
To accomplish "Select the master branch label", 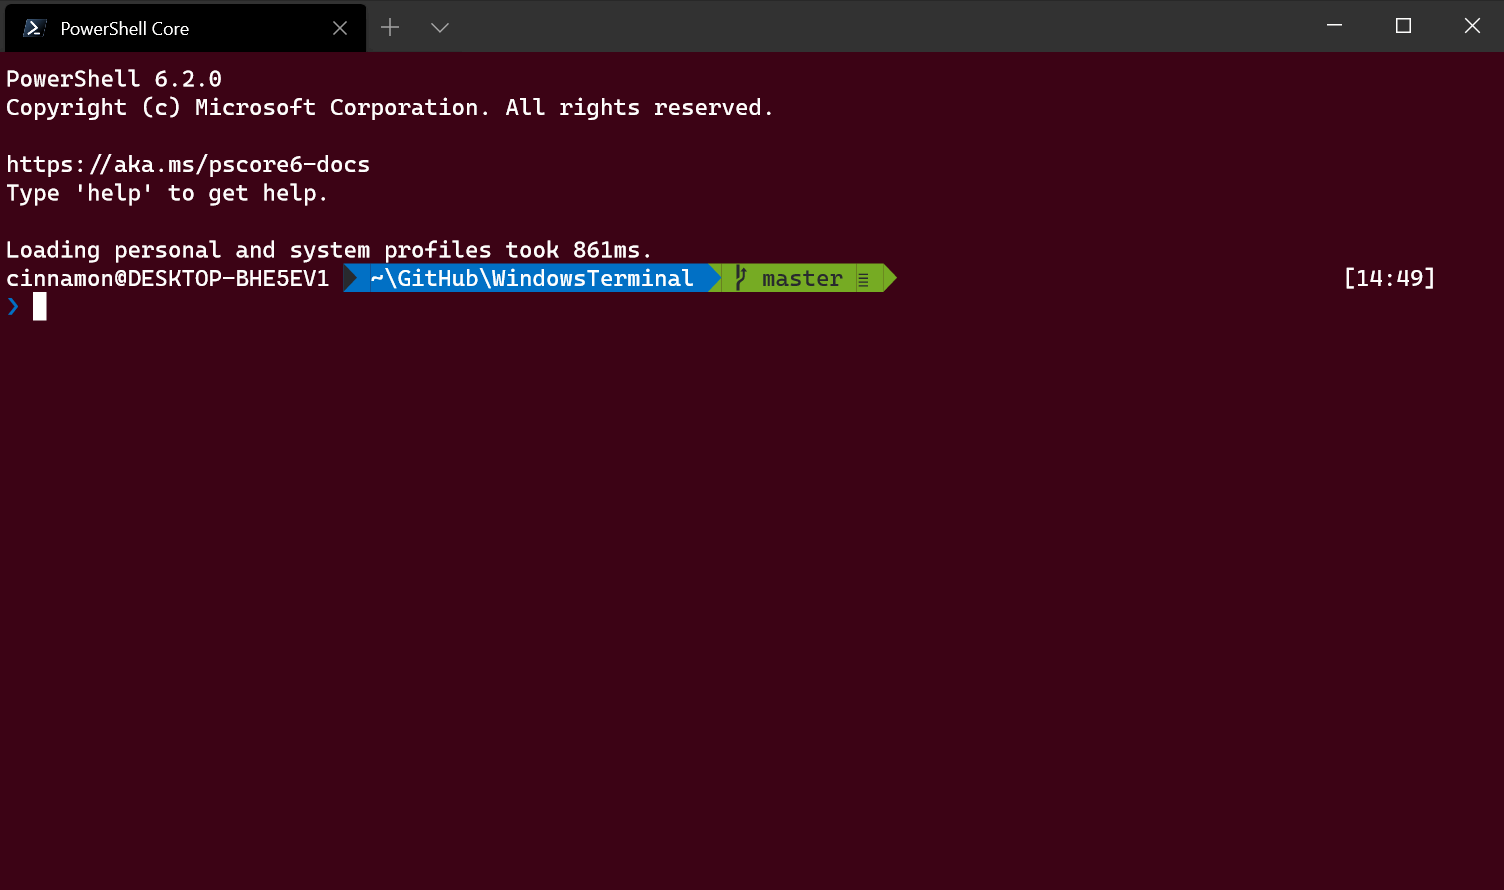I will tap(801, 278).
